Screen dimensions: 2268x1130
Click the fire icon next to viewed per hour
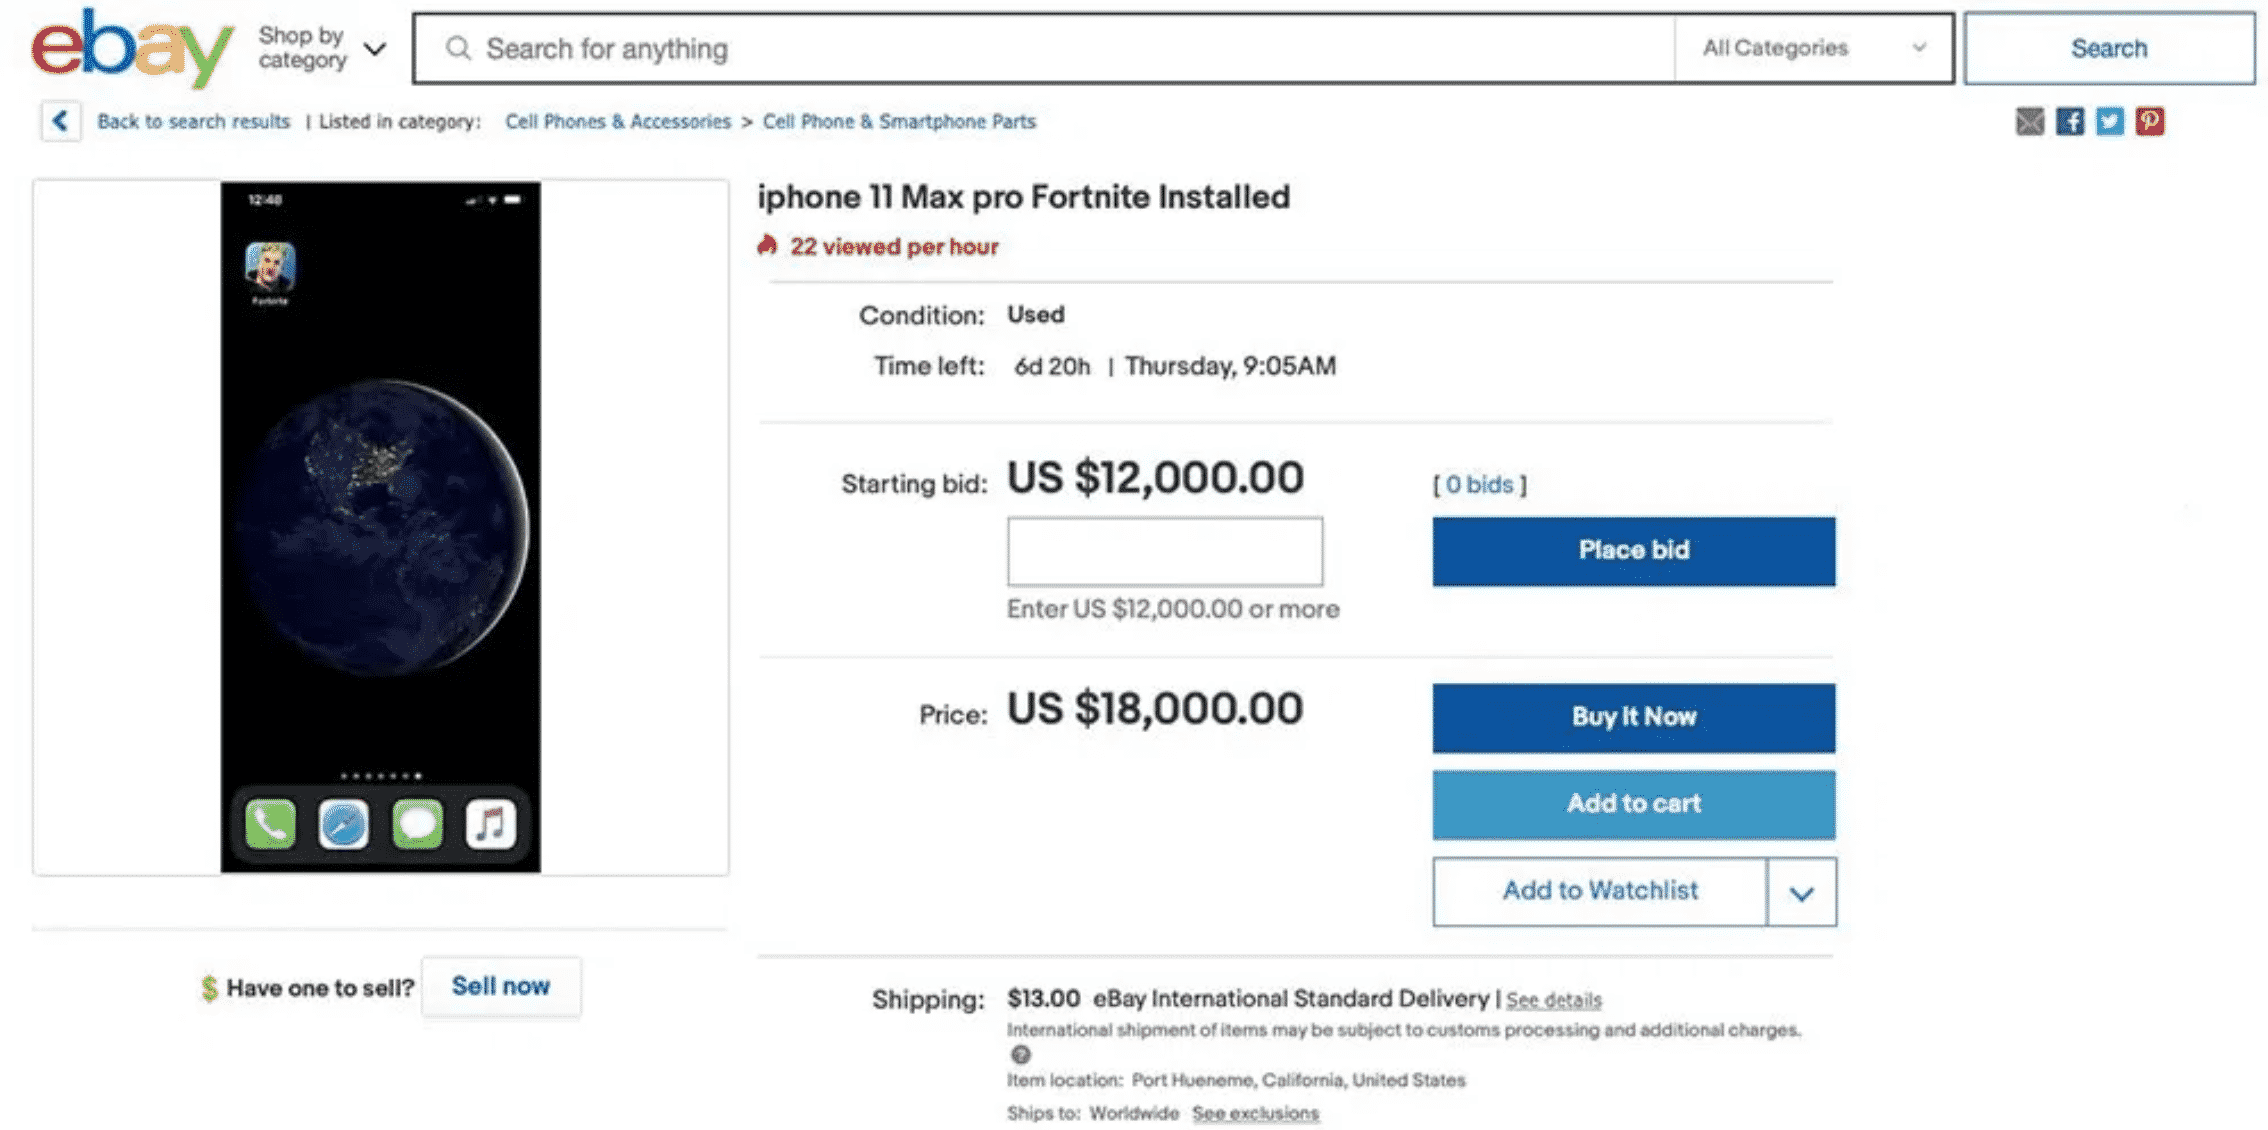click(x=766, y=245)
